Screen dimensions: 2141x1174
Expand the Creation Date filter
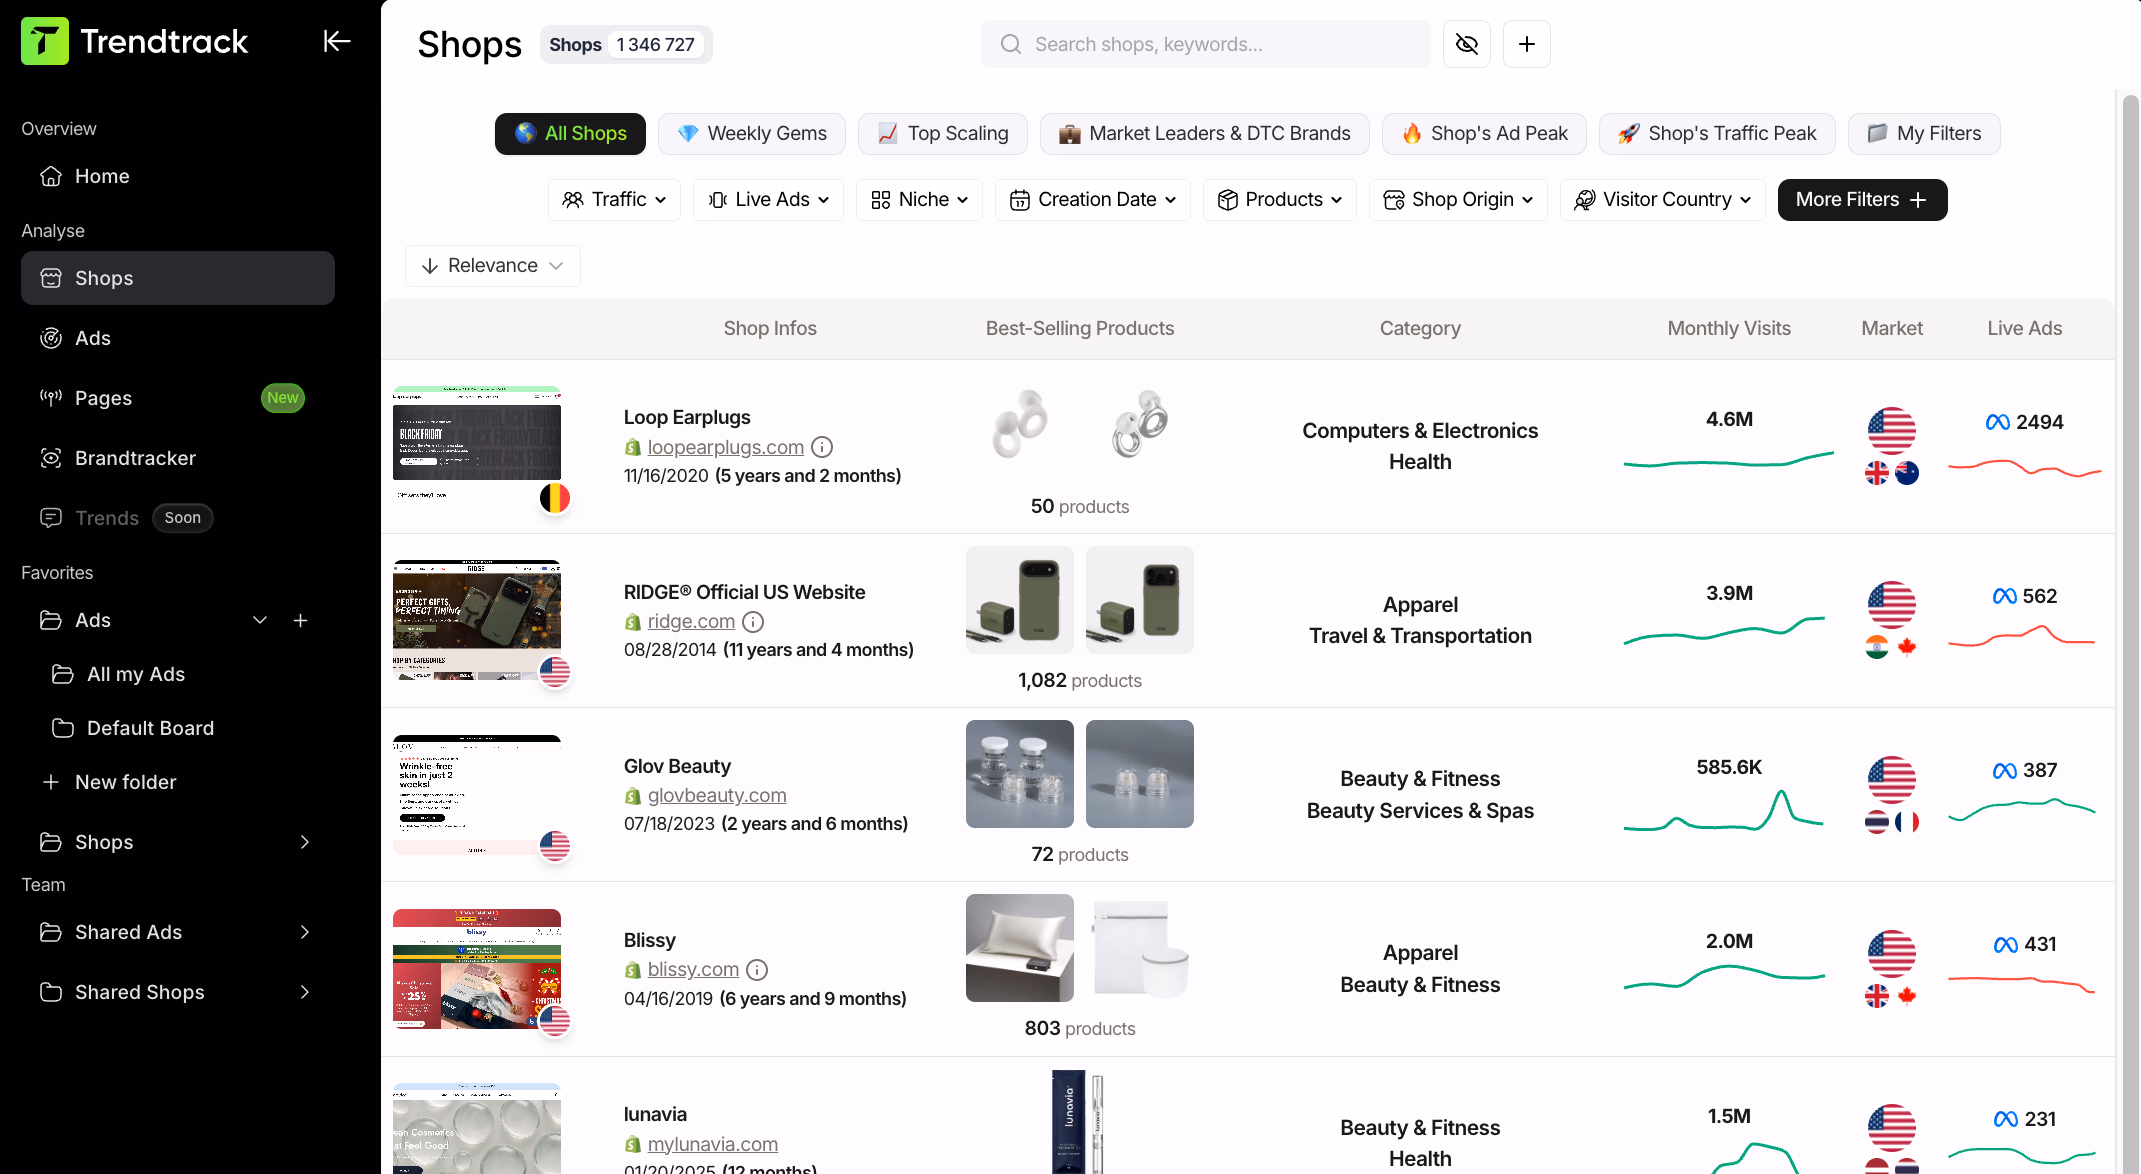point(1092,199)
